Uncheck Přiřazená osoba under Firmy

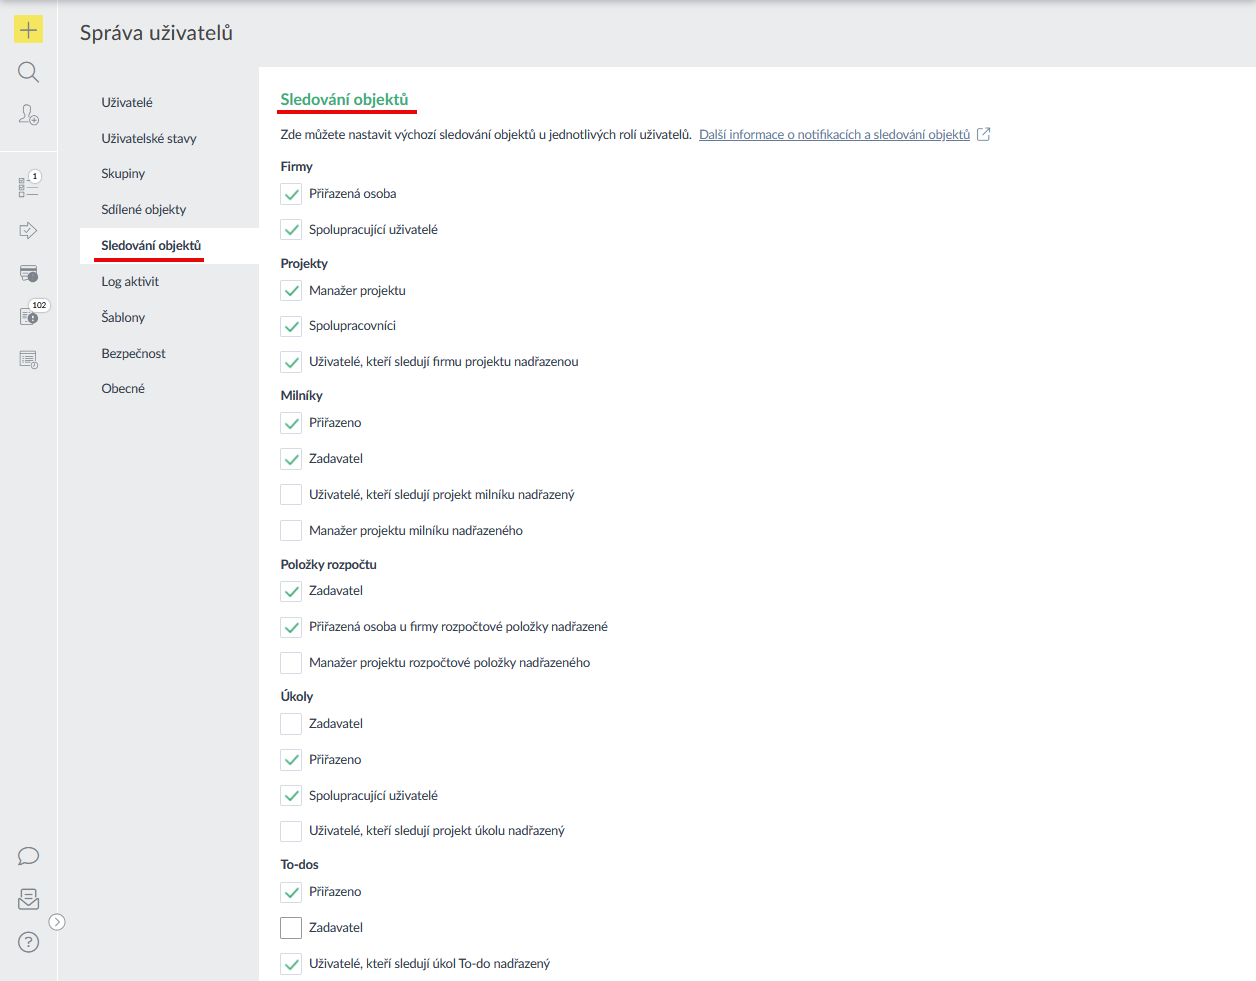[x=291, y=194]
